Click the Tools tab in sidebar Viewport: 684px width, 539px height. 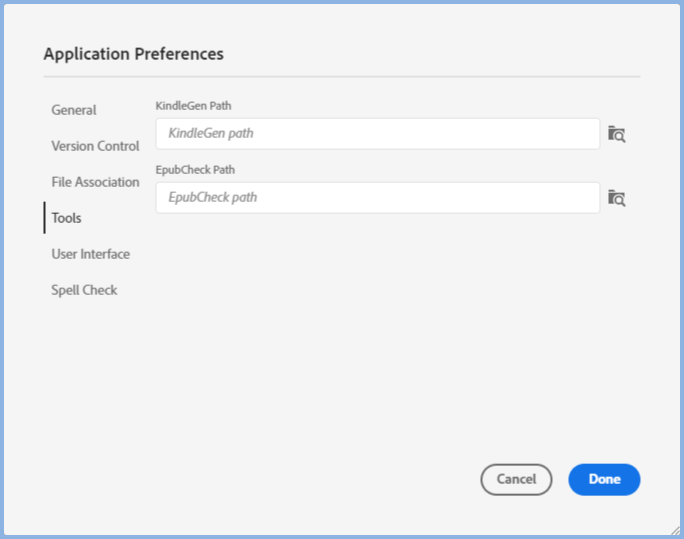pyautogui.click(x=67, y=218)
